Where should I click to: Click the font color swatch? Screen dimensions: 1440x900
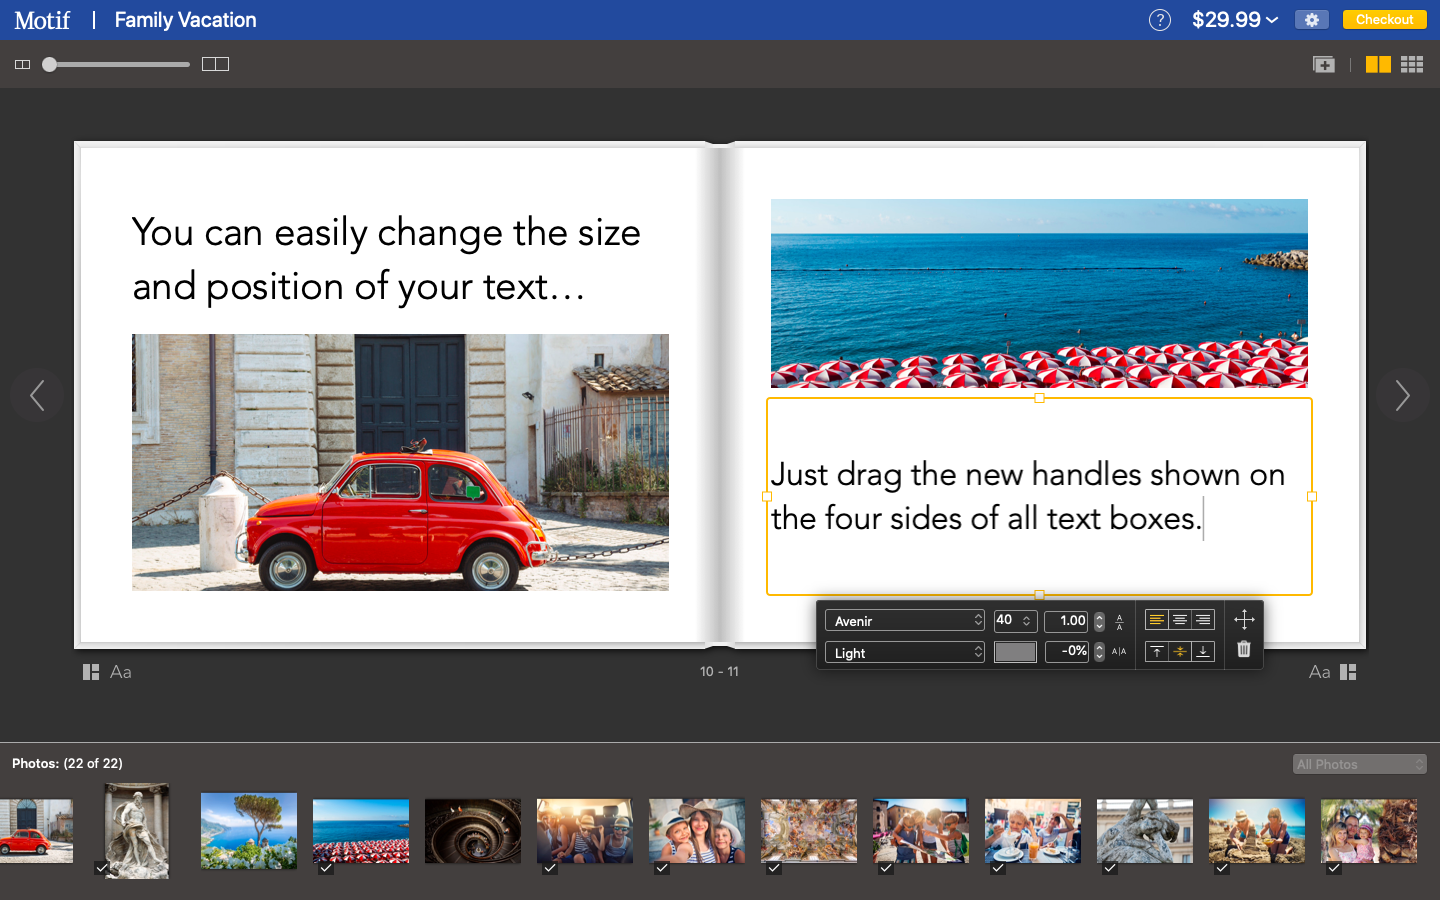(x=1015, y=652)
